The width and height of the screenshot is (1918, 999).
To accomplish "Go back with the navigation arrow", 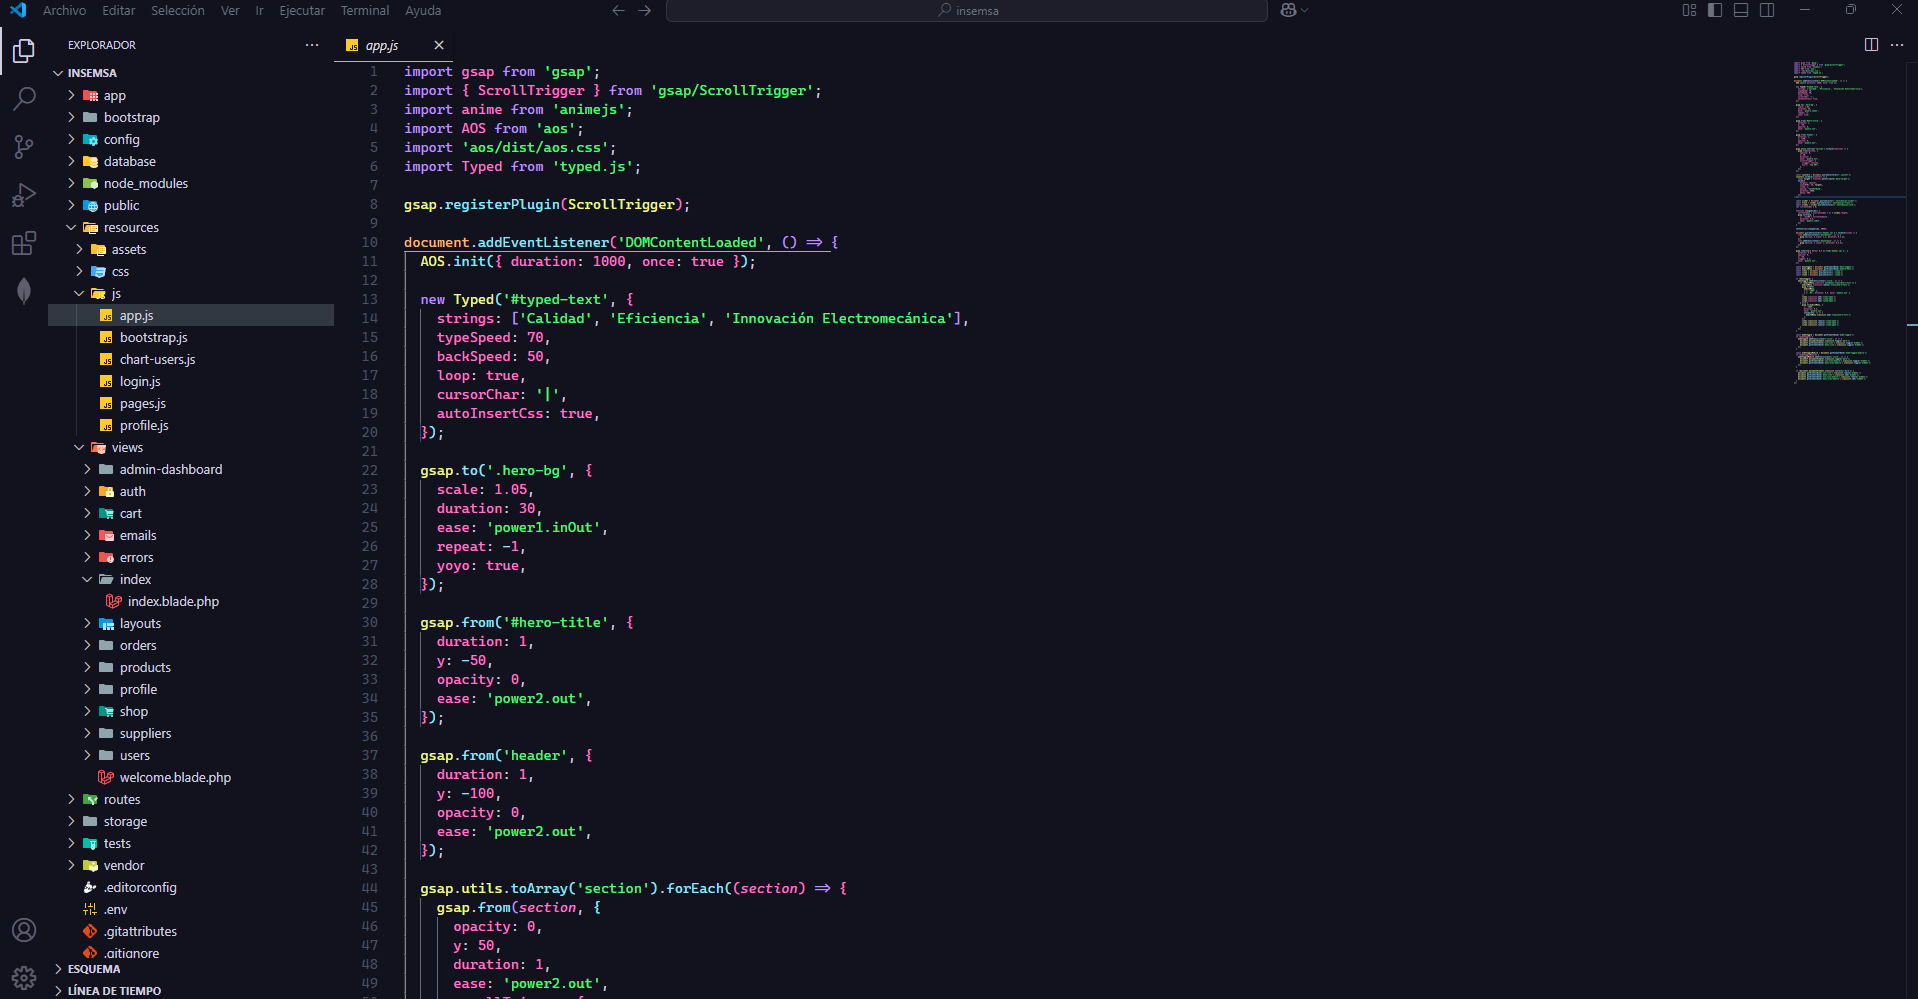I will (x=618, y=10).
